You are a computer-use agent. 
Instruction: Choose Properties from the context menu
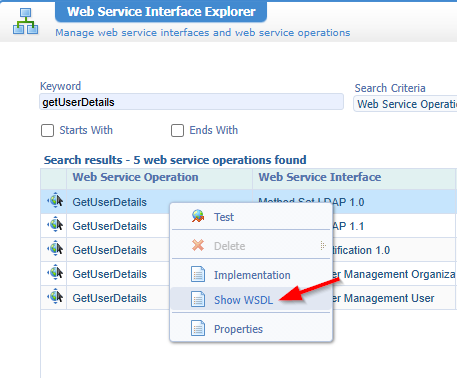click(251, 329)
